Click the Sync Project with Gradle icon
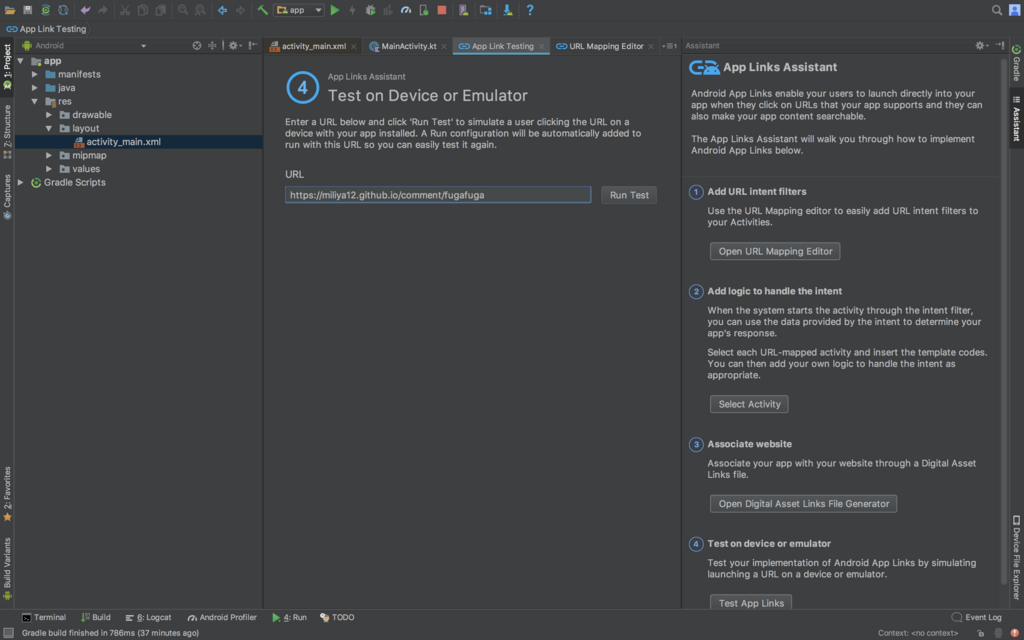 tap(46, 10)
